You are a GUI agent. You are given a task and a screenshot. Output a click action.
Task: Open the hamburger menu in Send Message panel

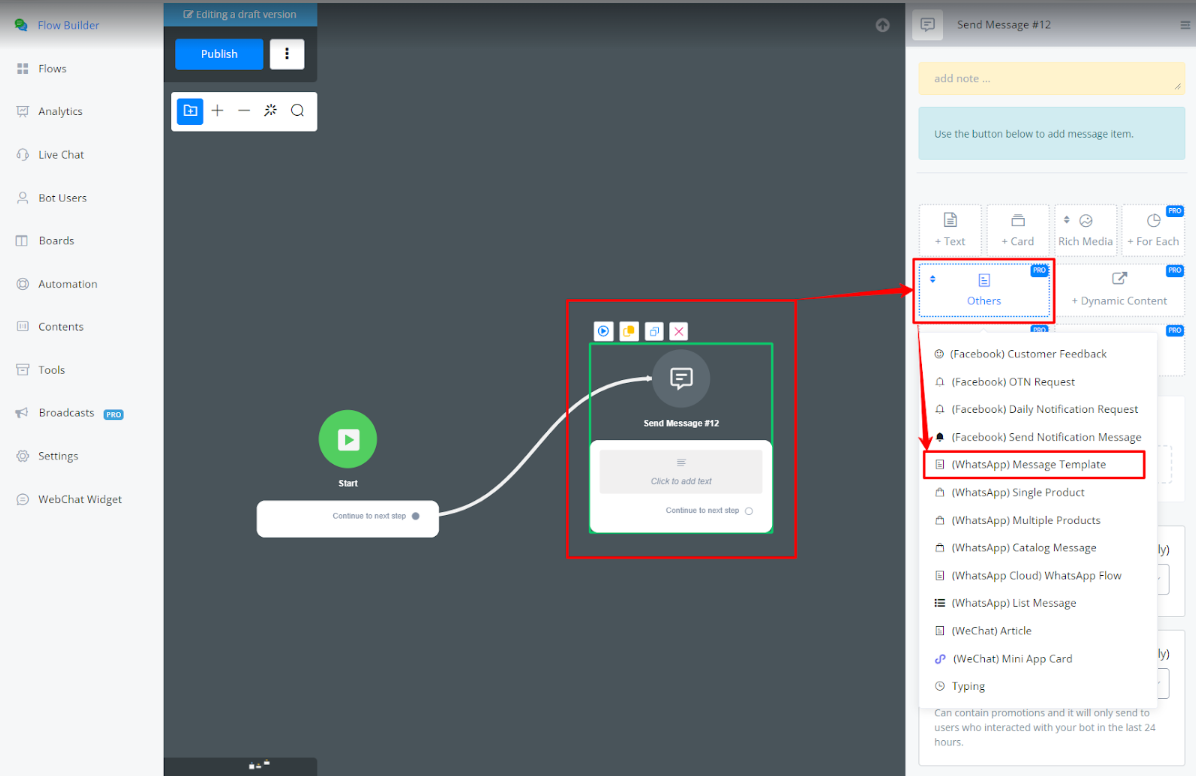tap(1185, 25)
